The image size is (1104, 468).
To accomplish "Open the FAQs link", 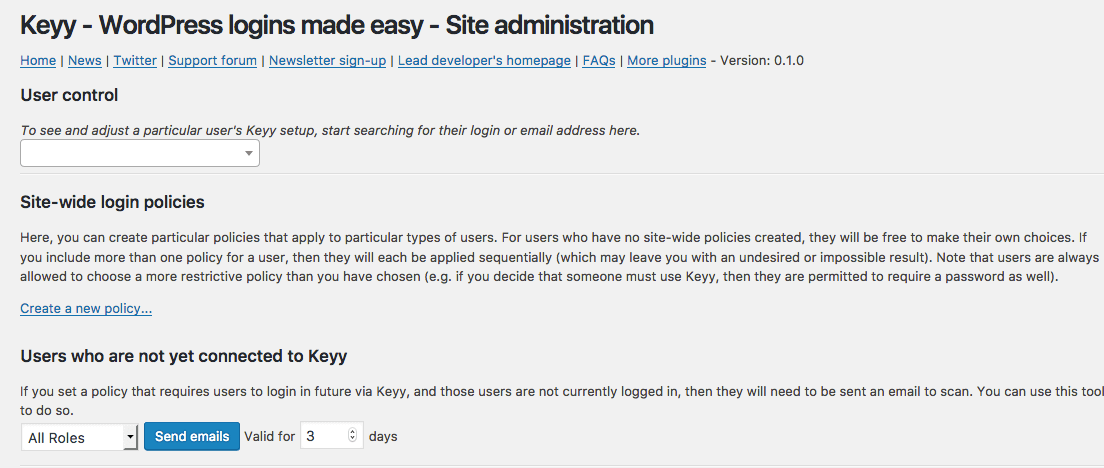I will pos(599,61).
